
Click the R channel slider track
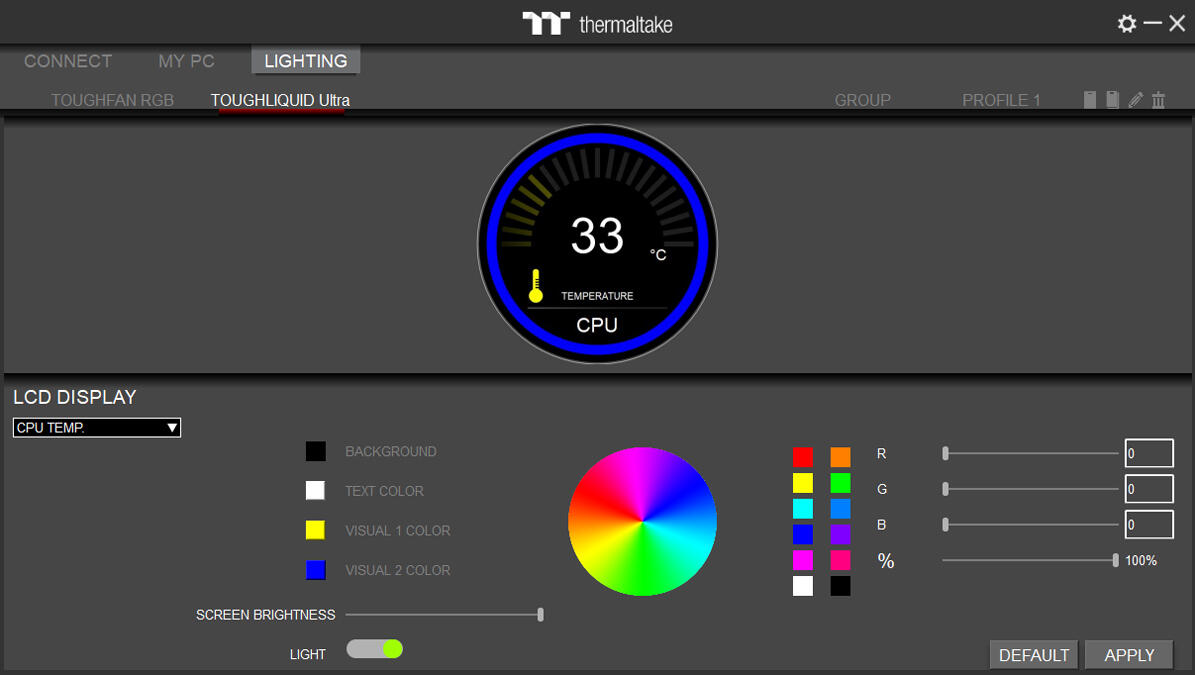(x=1030, y=453)
